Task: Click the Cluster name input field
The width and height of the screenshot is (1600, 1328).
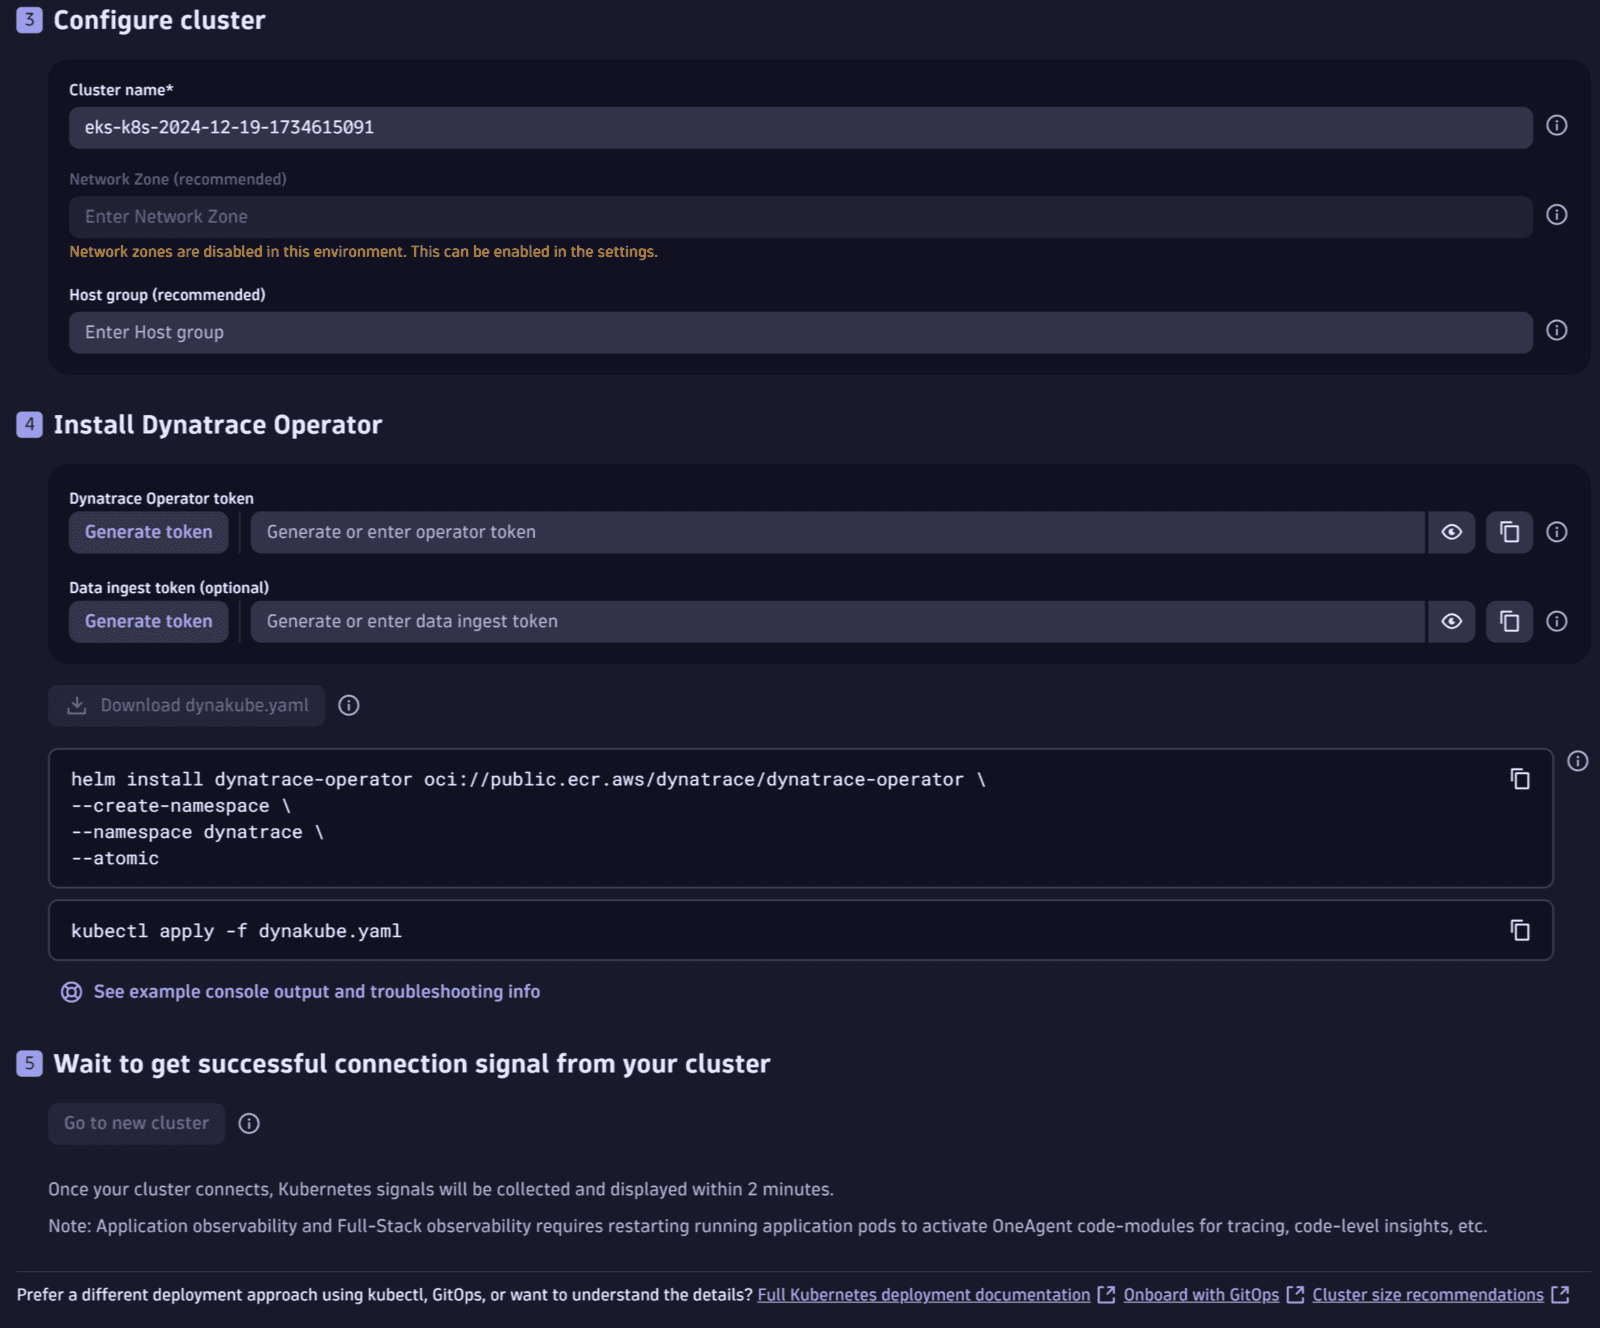Action: coord(800,128)
